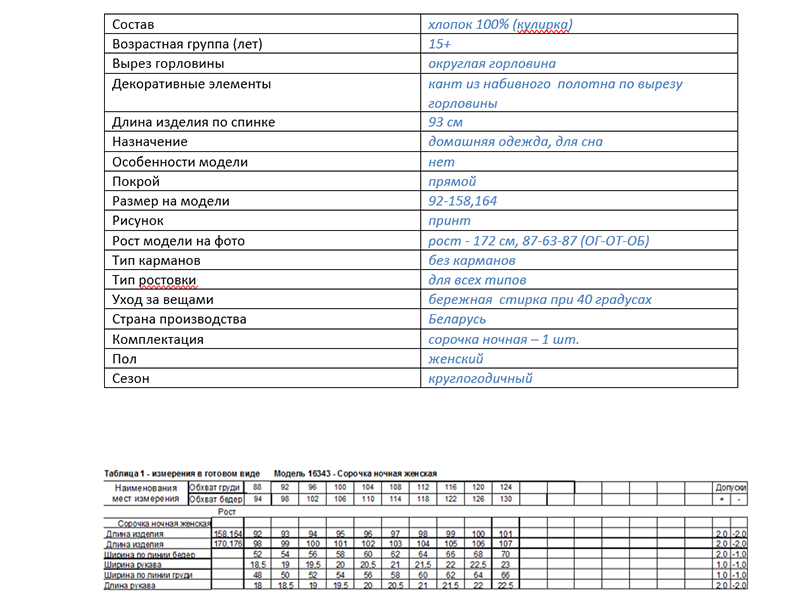Select "бережная стирка при 40 градусах"
The width and height of the screenshot is (800, 596).
pos(540,300)
